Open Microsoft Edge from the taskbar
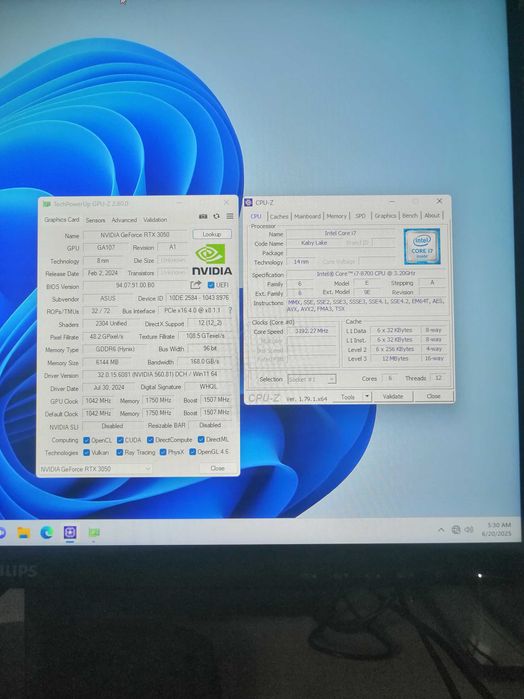This screenshot has width=524, height=699. 47,532
